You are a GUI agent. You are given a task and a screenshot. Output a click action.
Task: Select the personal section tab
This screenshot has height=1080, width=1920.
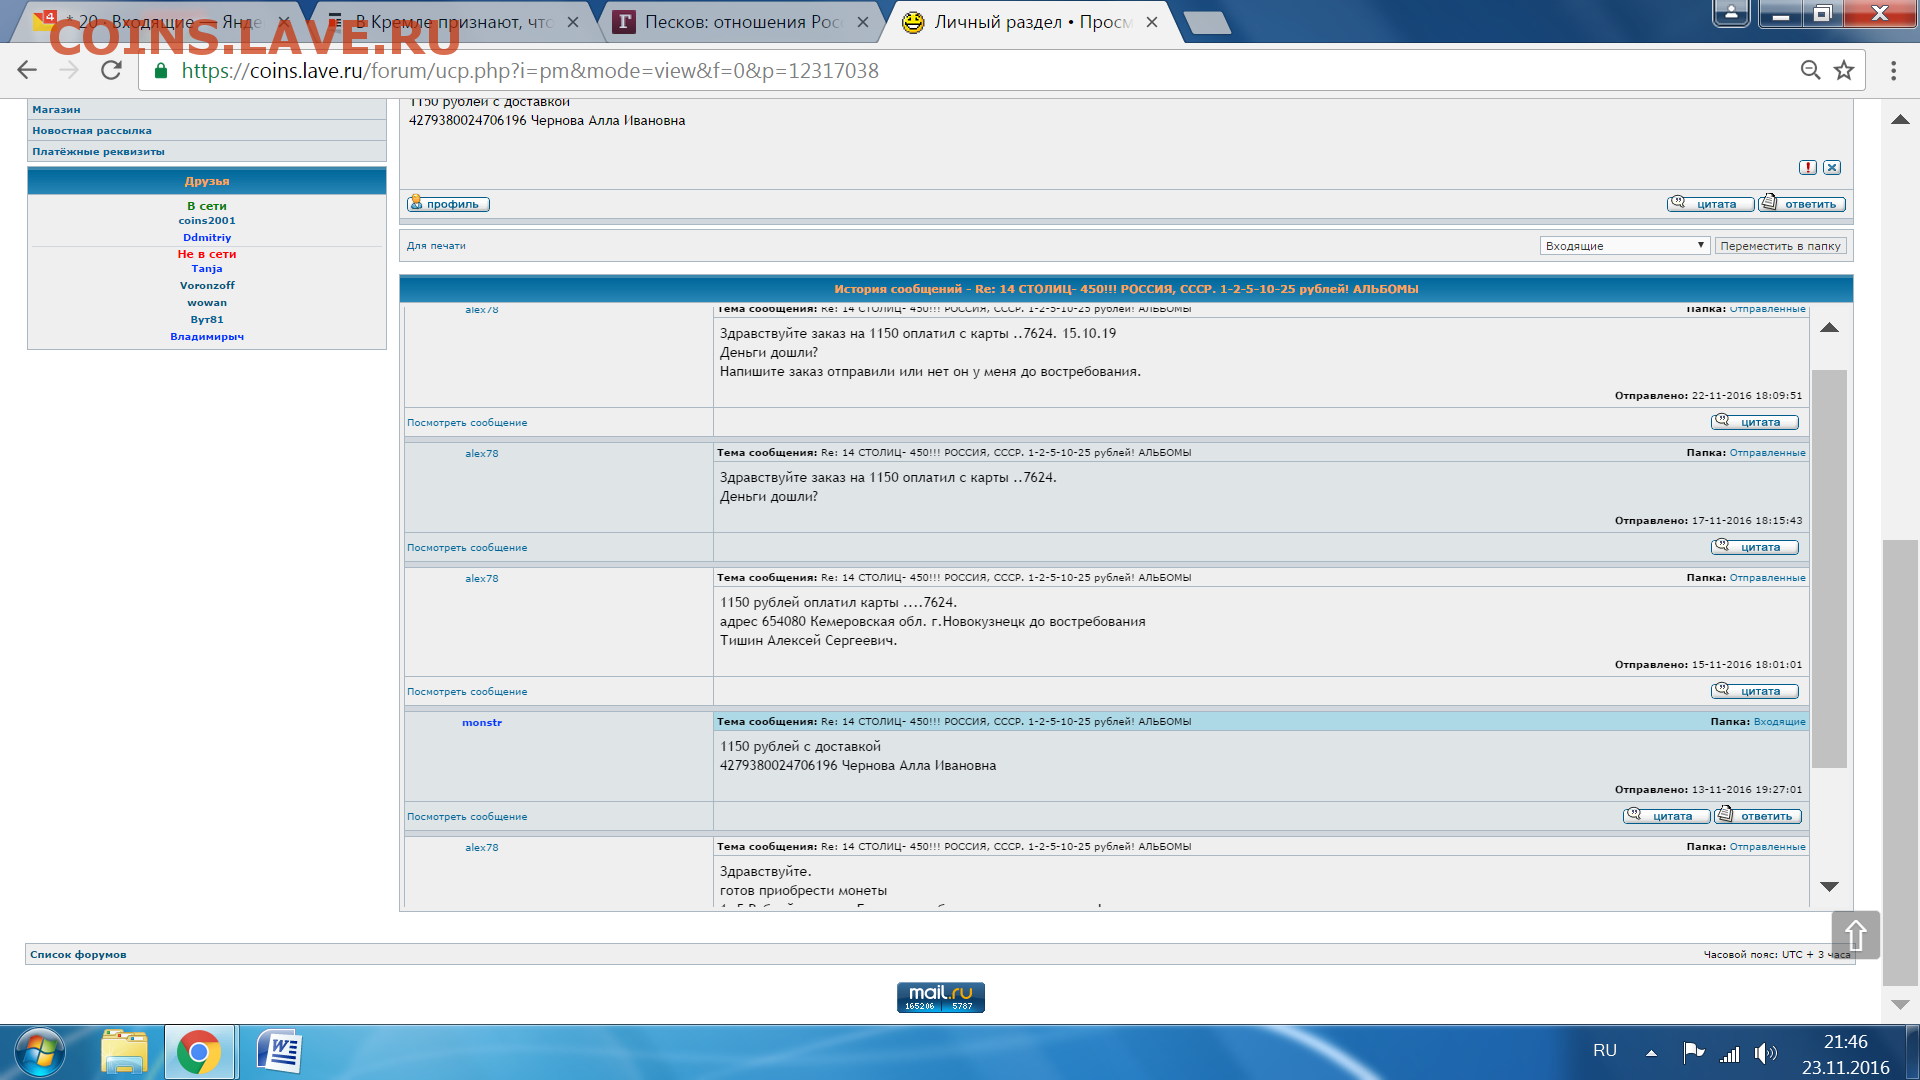(x=1030, y=22)
